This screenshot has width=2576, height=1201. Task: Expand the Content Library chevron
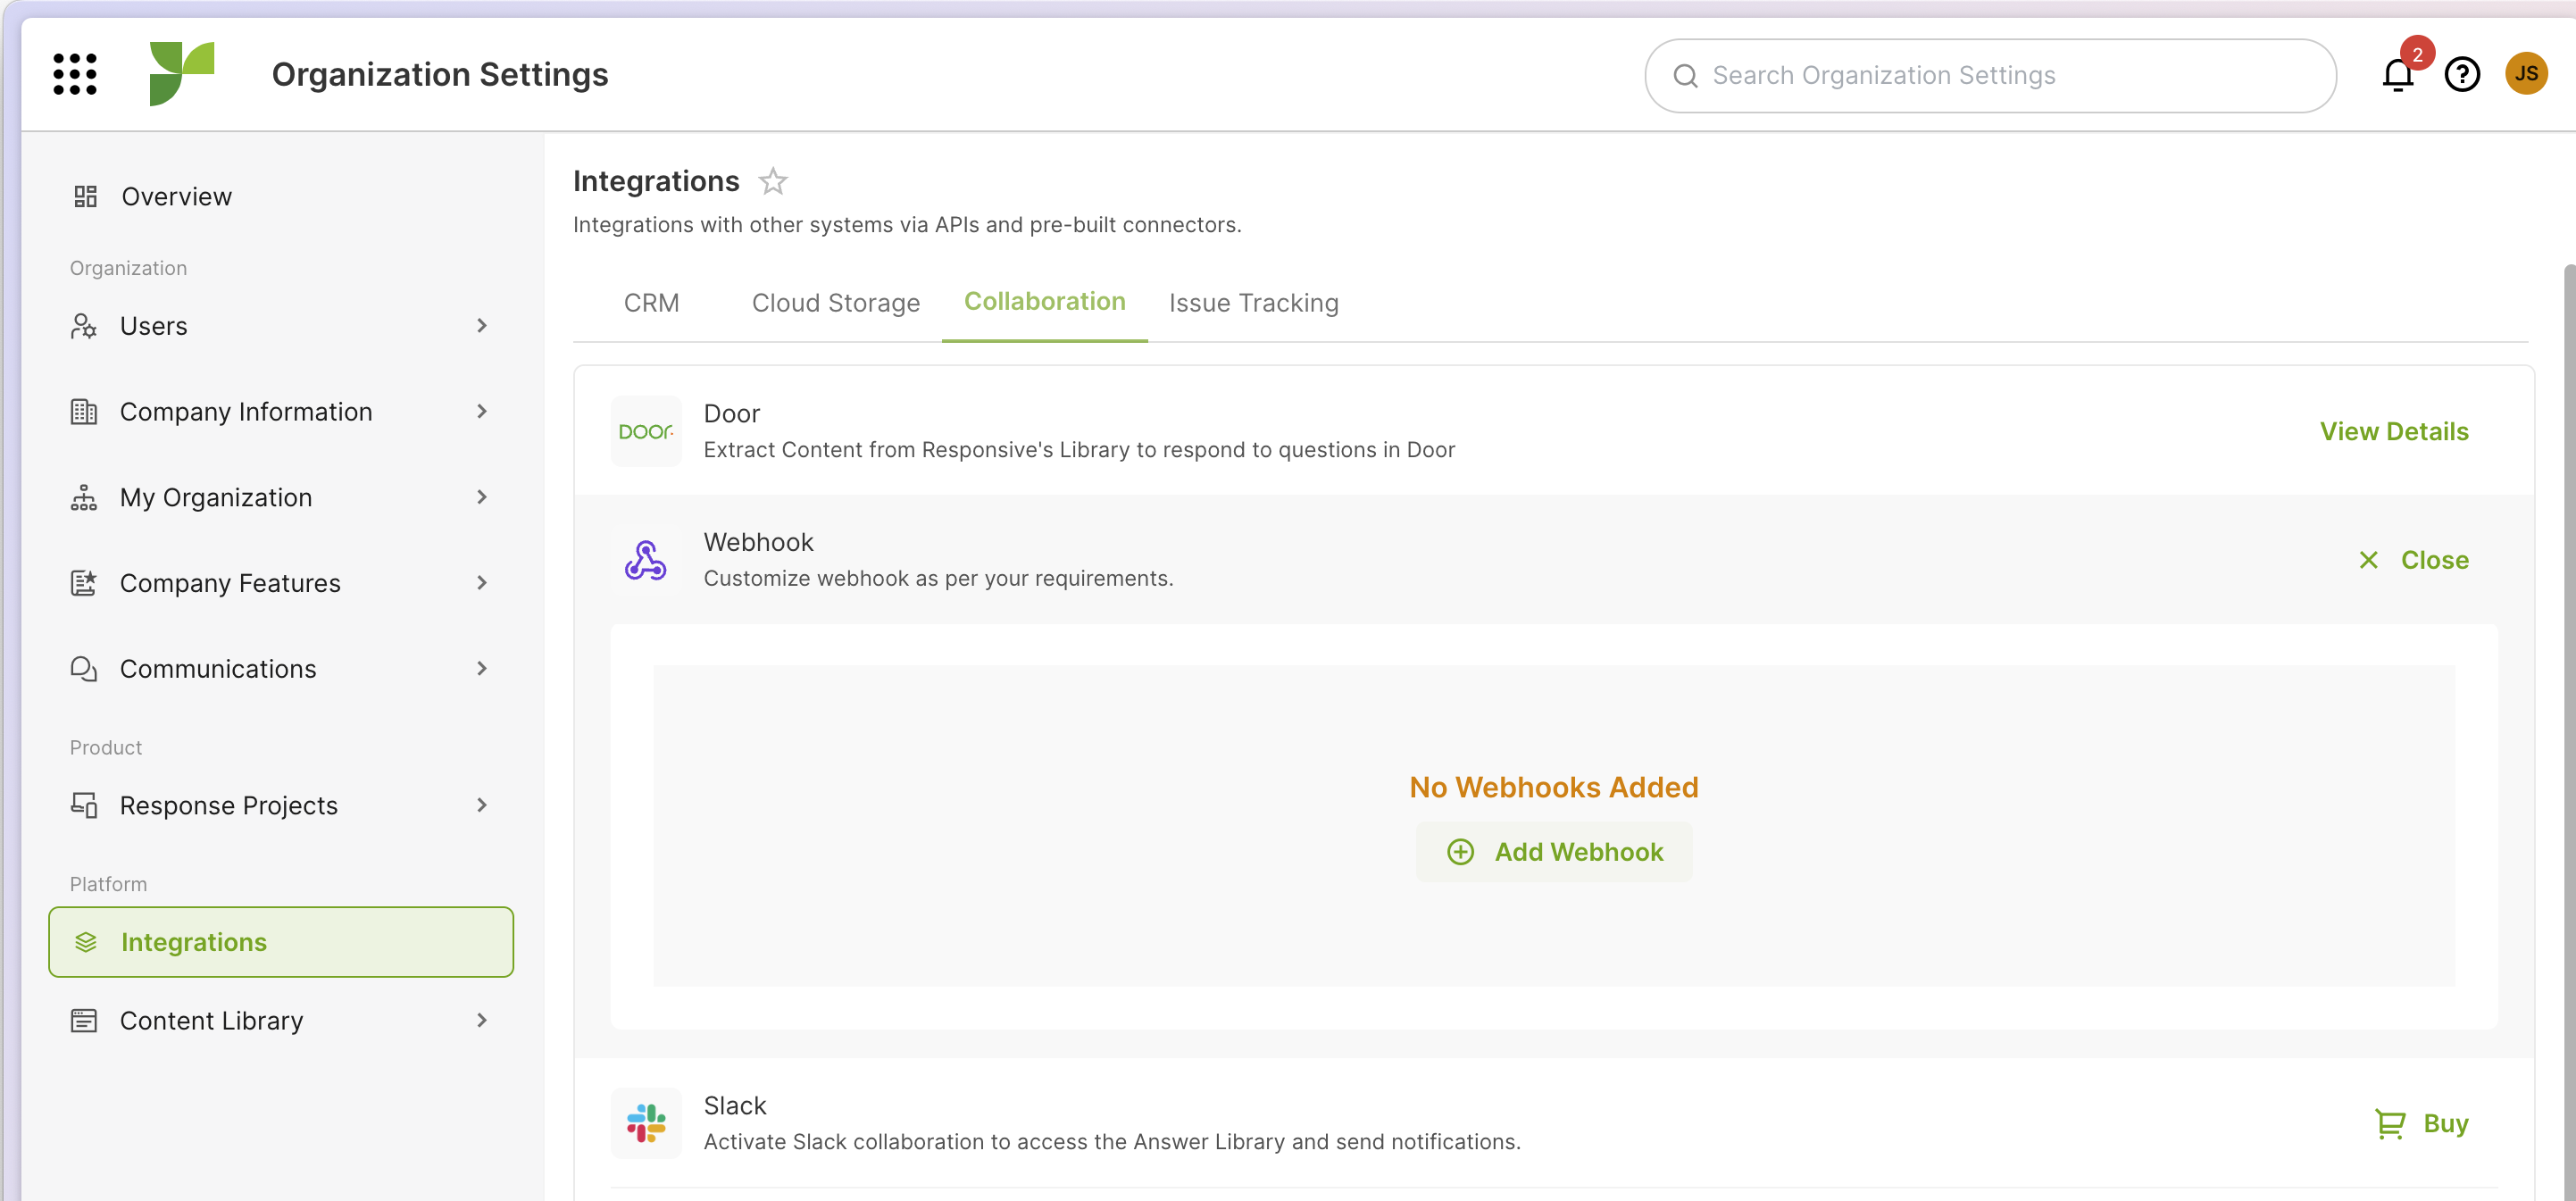pos(482,1020)
